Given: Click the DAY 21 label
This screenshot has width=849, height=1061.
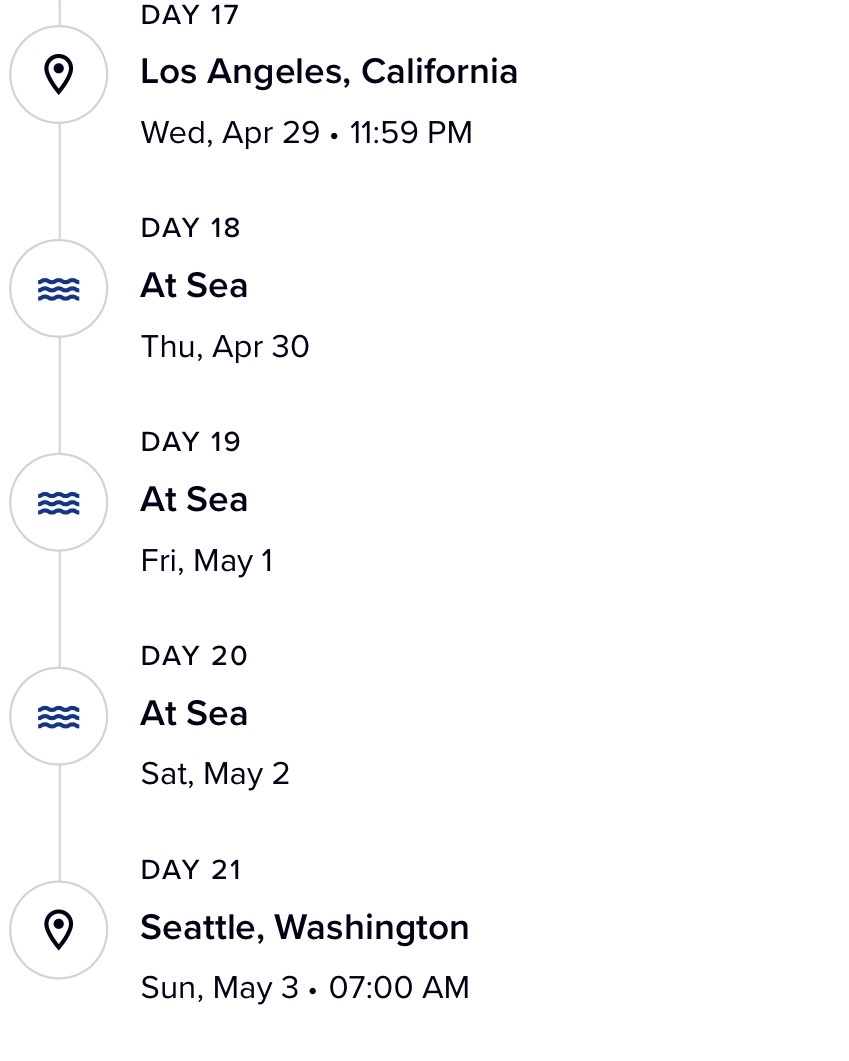Looking at the screenshot, I should pos(191,870).
